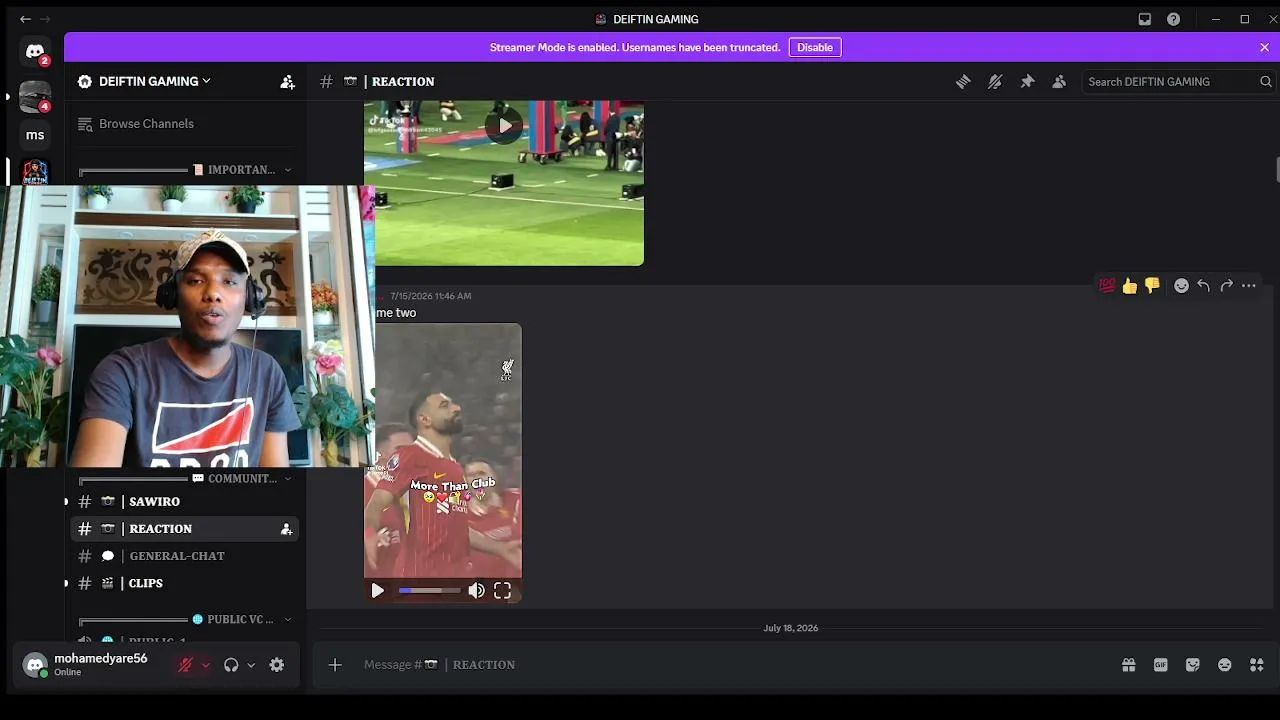Go back with the navigation arrow
This screenshot has width=1280, height=720.
click(x=25, y=19)
